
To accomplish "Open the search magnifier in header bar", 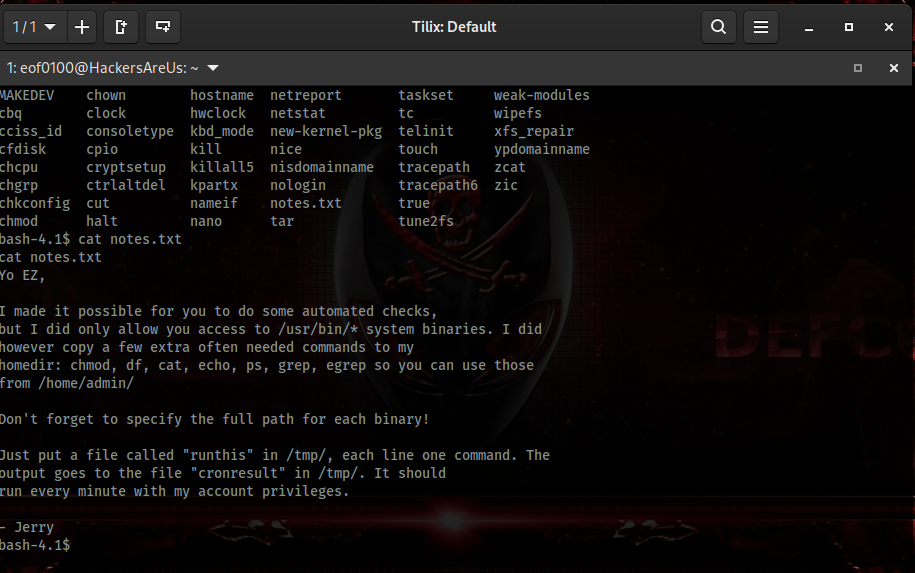I will 718,27.
